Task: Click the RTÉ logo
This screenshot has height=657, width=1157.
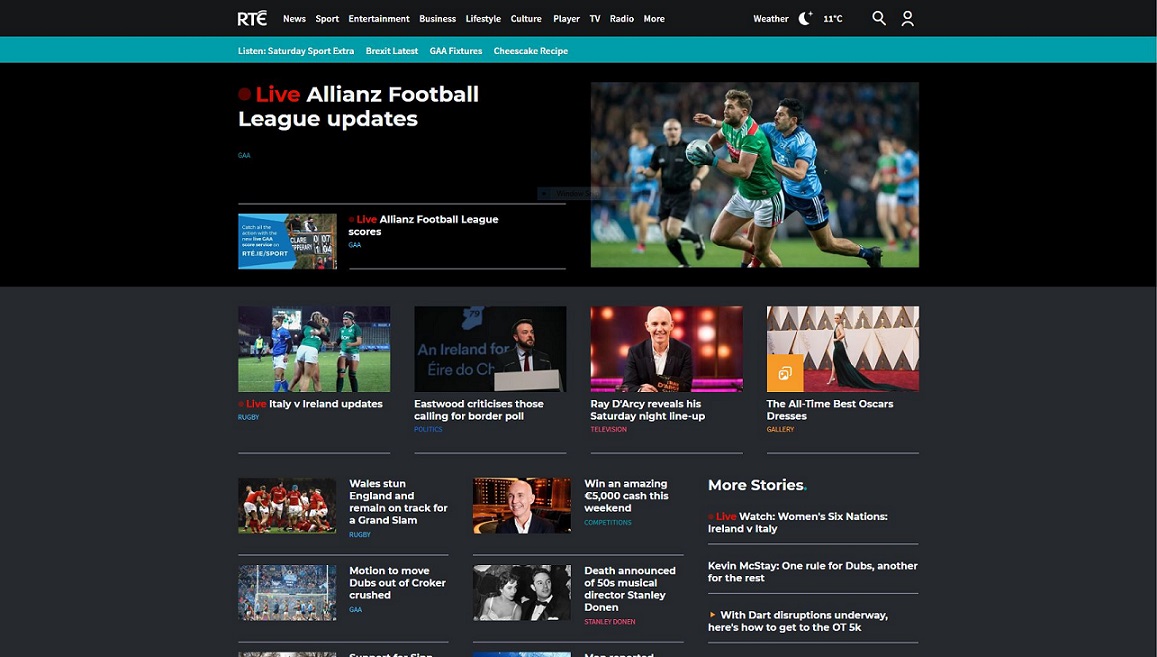Action: [x=252, y=18]
